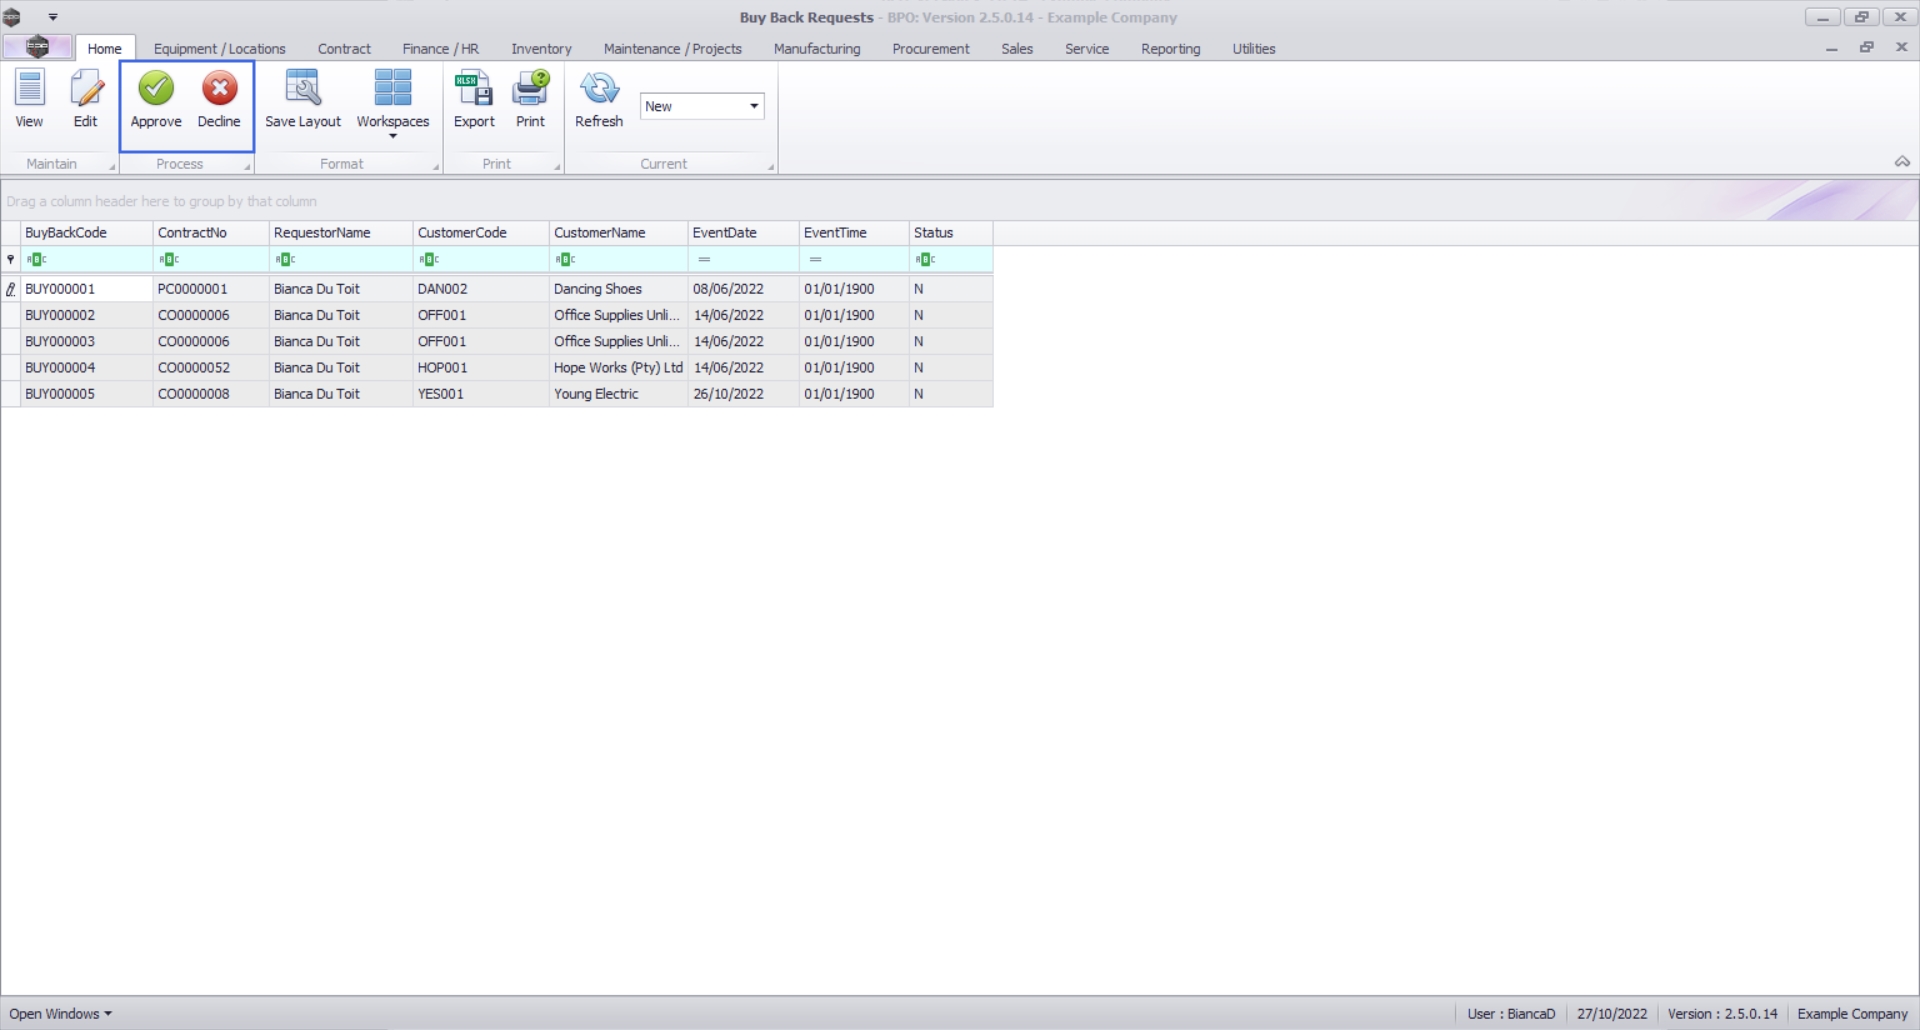Expand the Process group launcher

point(247,167)
